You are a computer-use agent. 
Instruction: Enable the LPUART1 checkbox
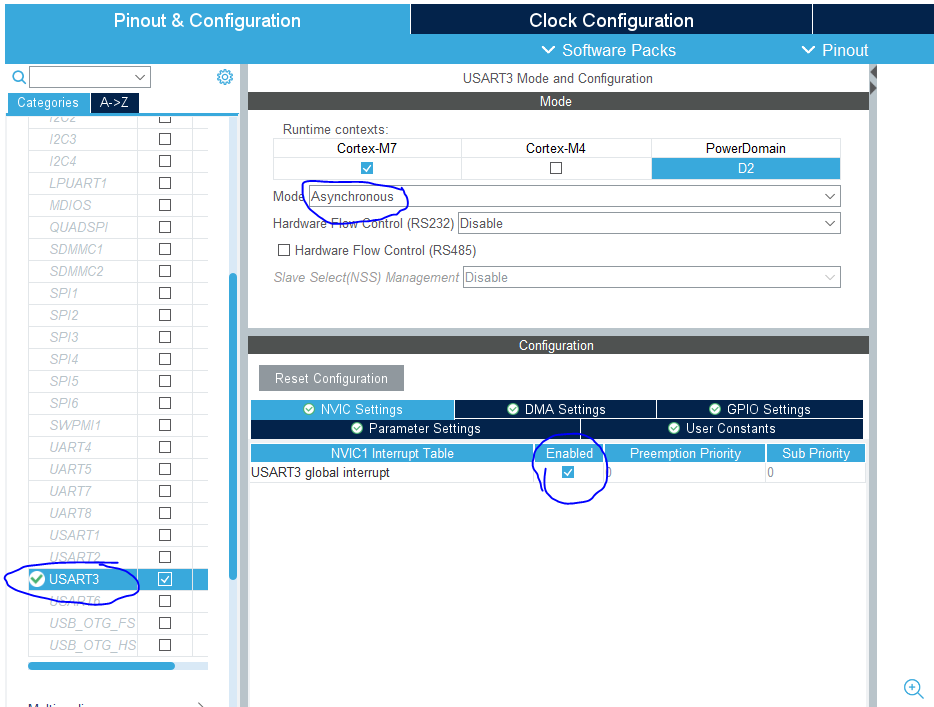165,183
